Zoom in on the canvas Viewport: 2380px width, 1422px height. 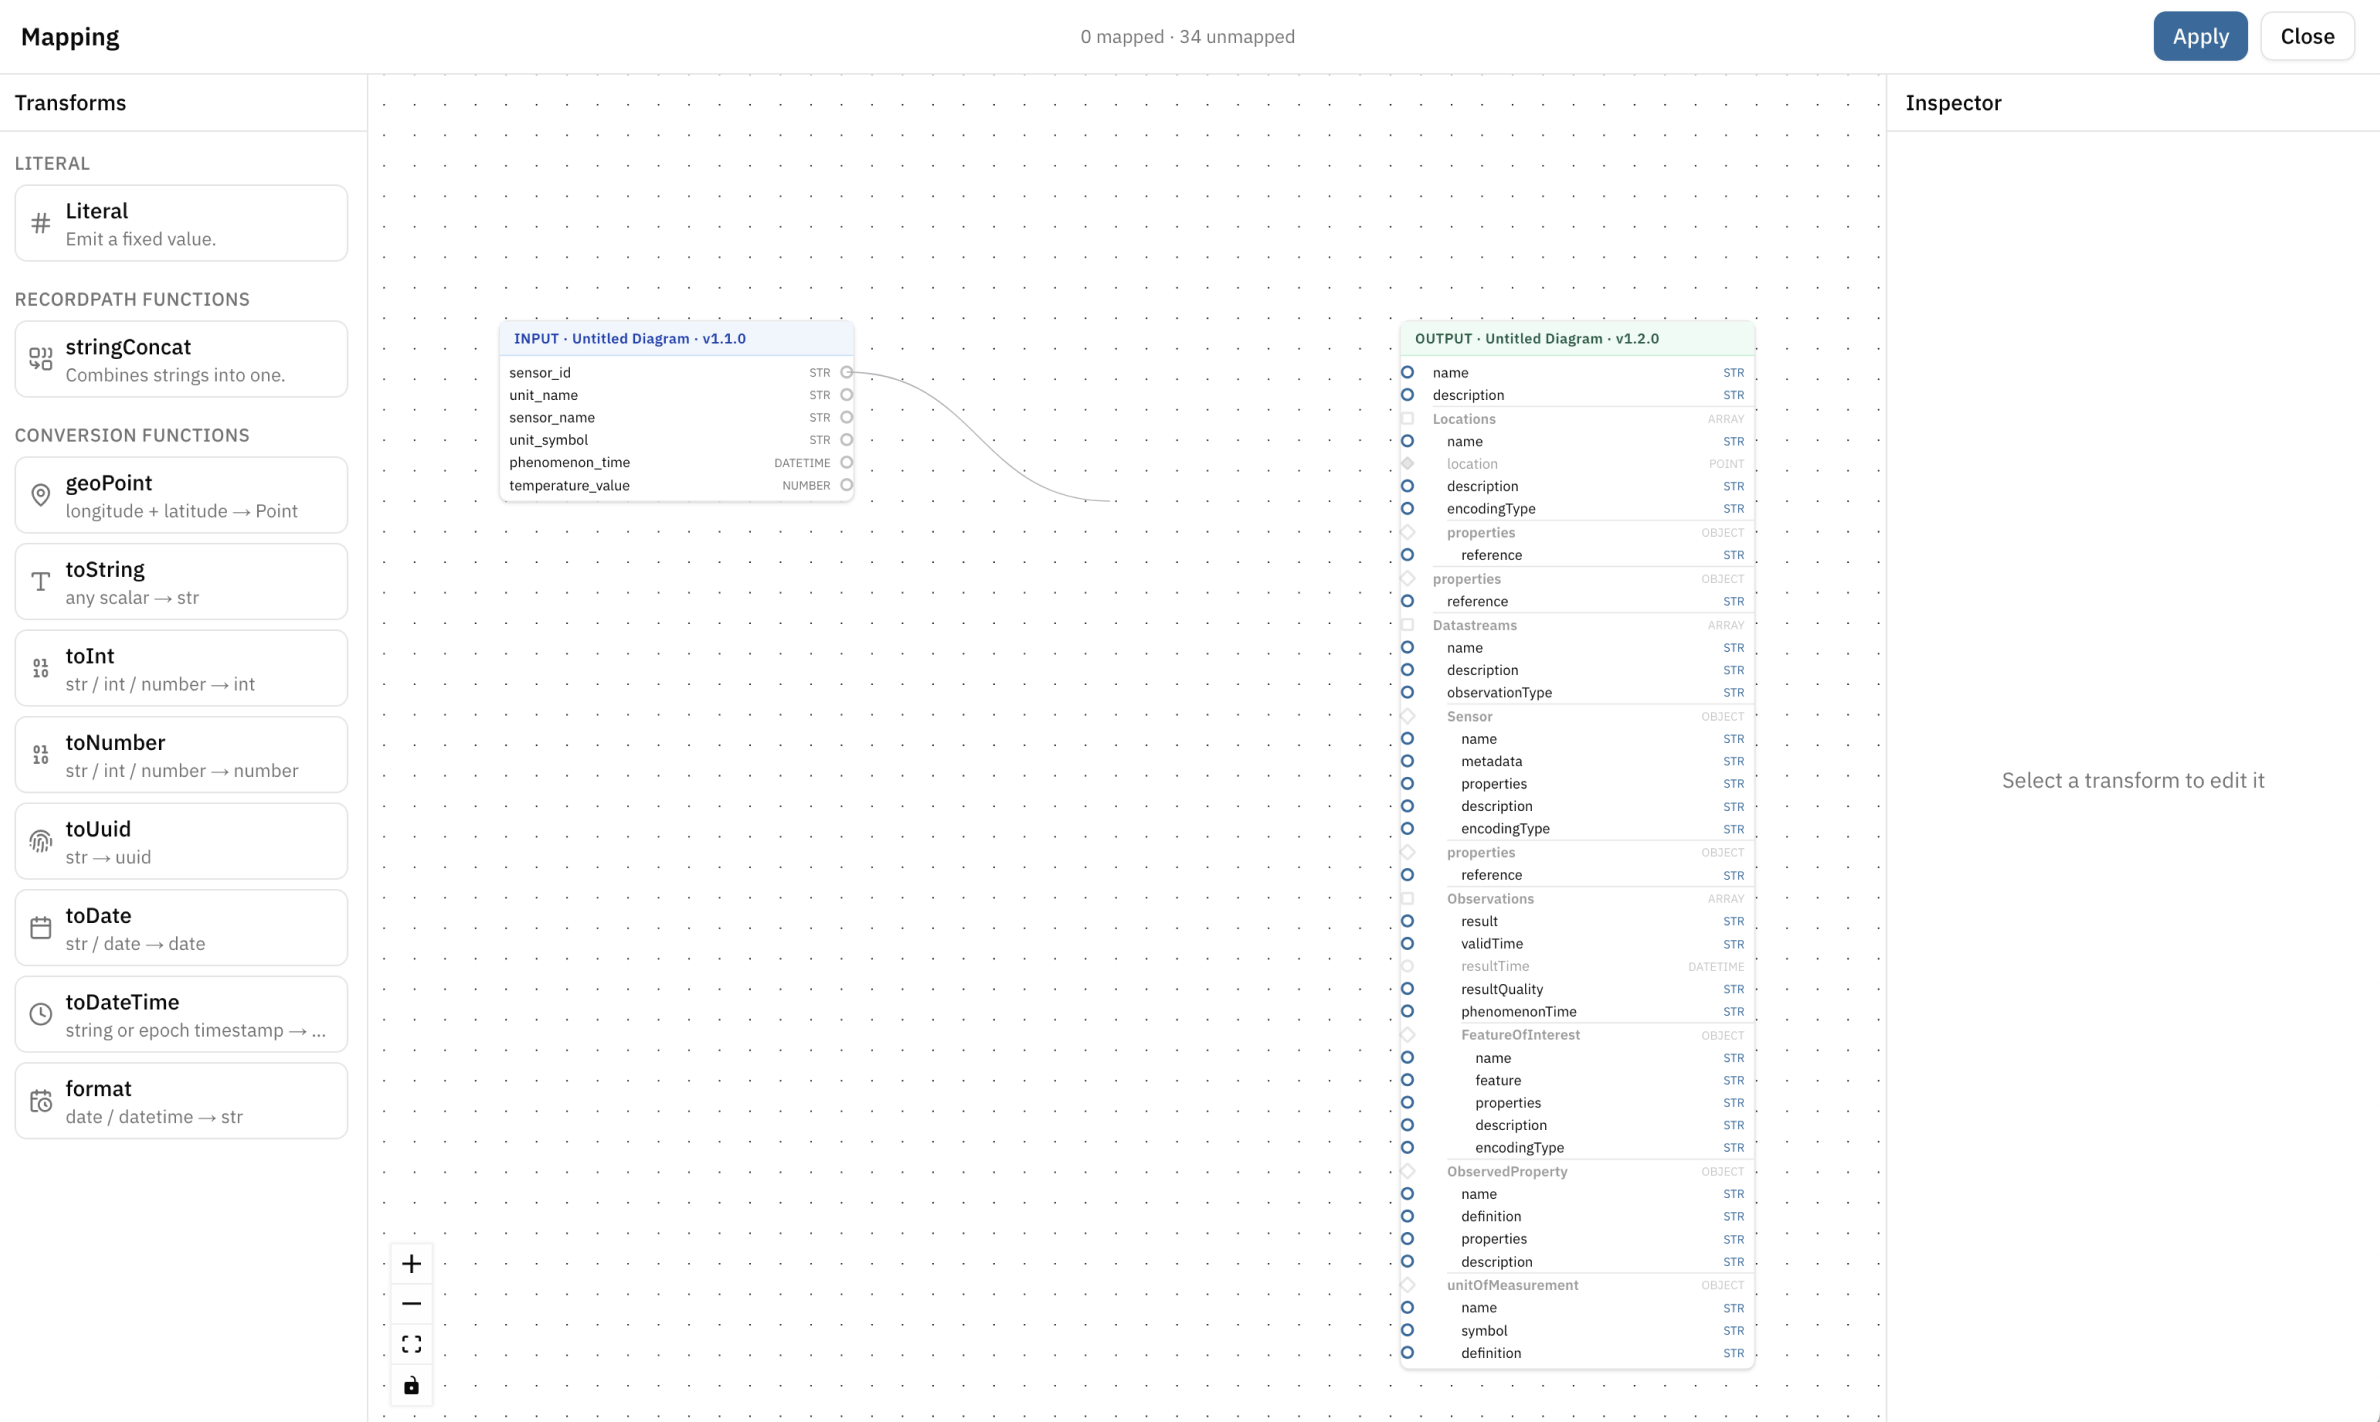coord(411,1264)
